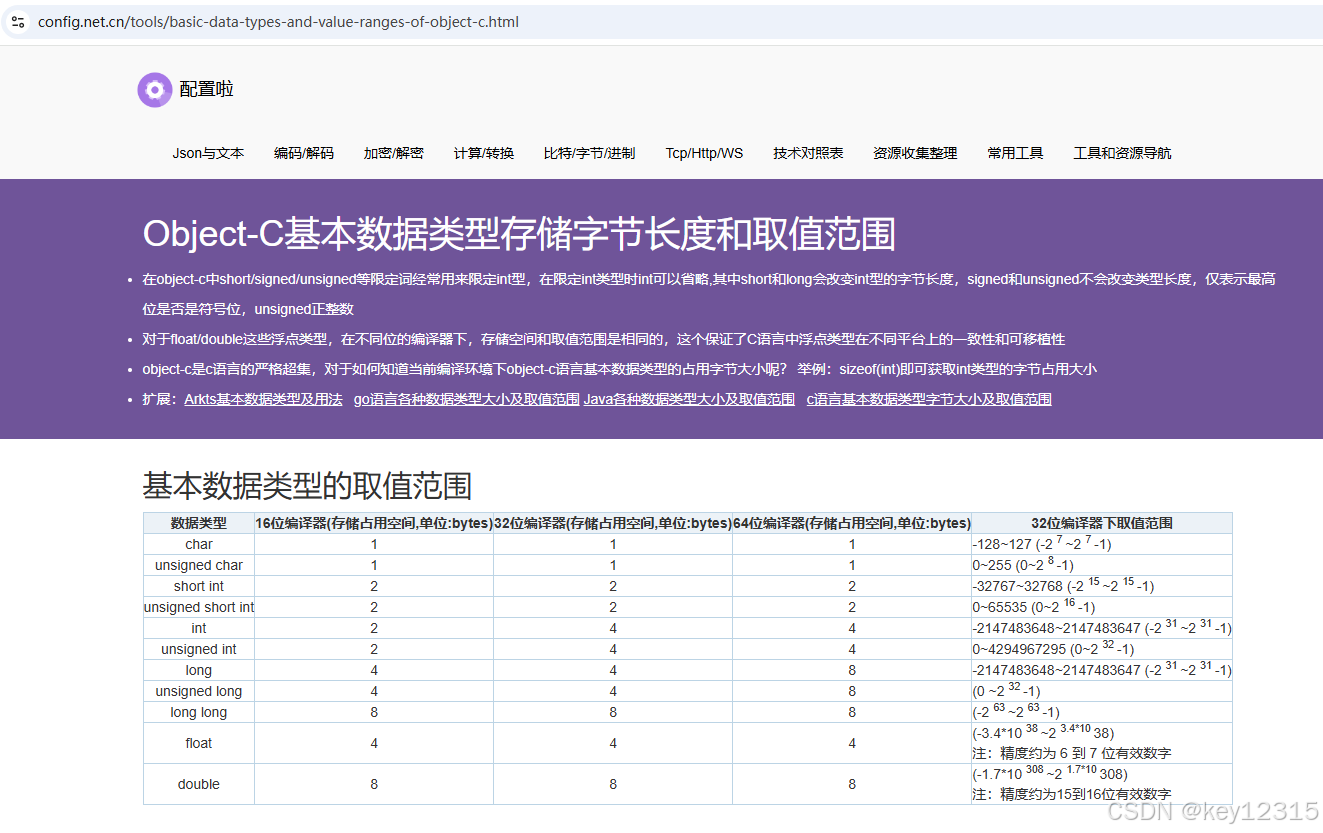Open the Json与文本 menu
The width and height of the screenshot is (1323, 833).
pyautogui.click(x=208, y=153)
